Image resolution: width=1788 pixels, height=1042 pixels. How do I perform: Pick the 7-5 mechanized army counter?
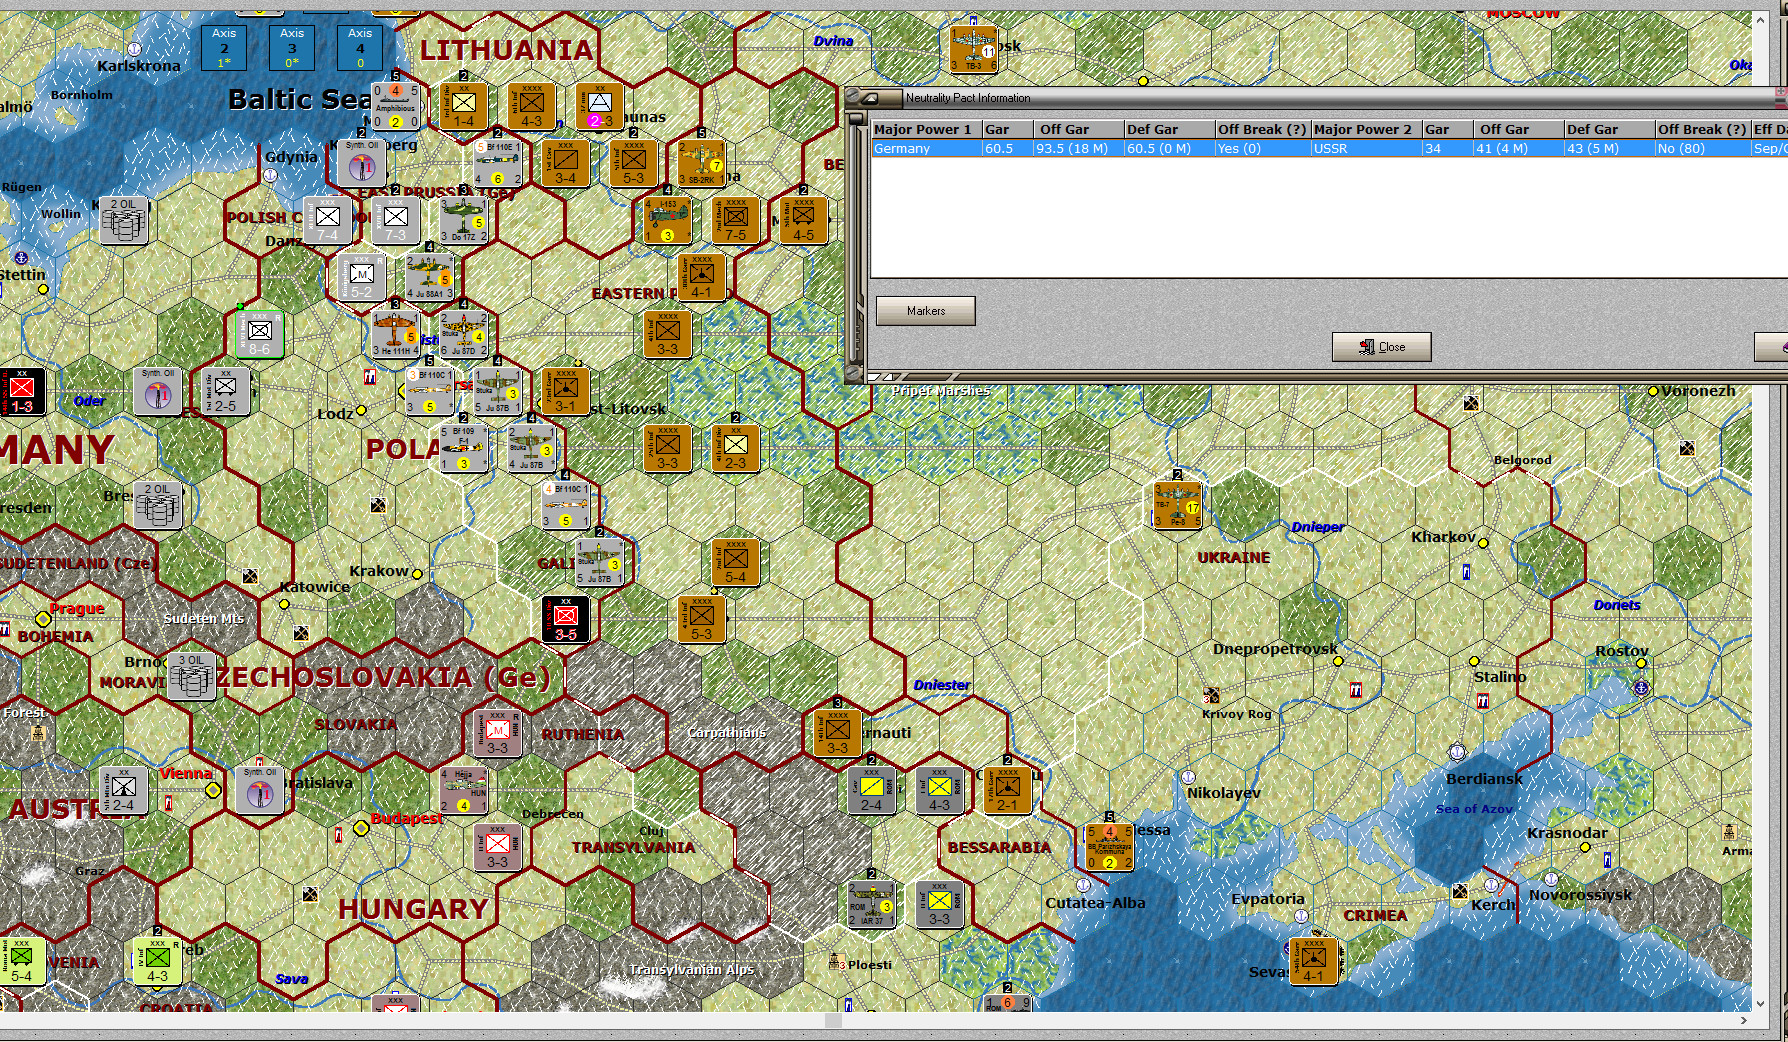pyautogui.click(x=735, y=220)
